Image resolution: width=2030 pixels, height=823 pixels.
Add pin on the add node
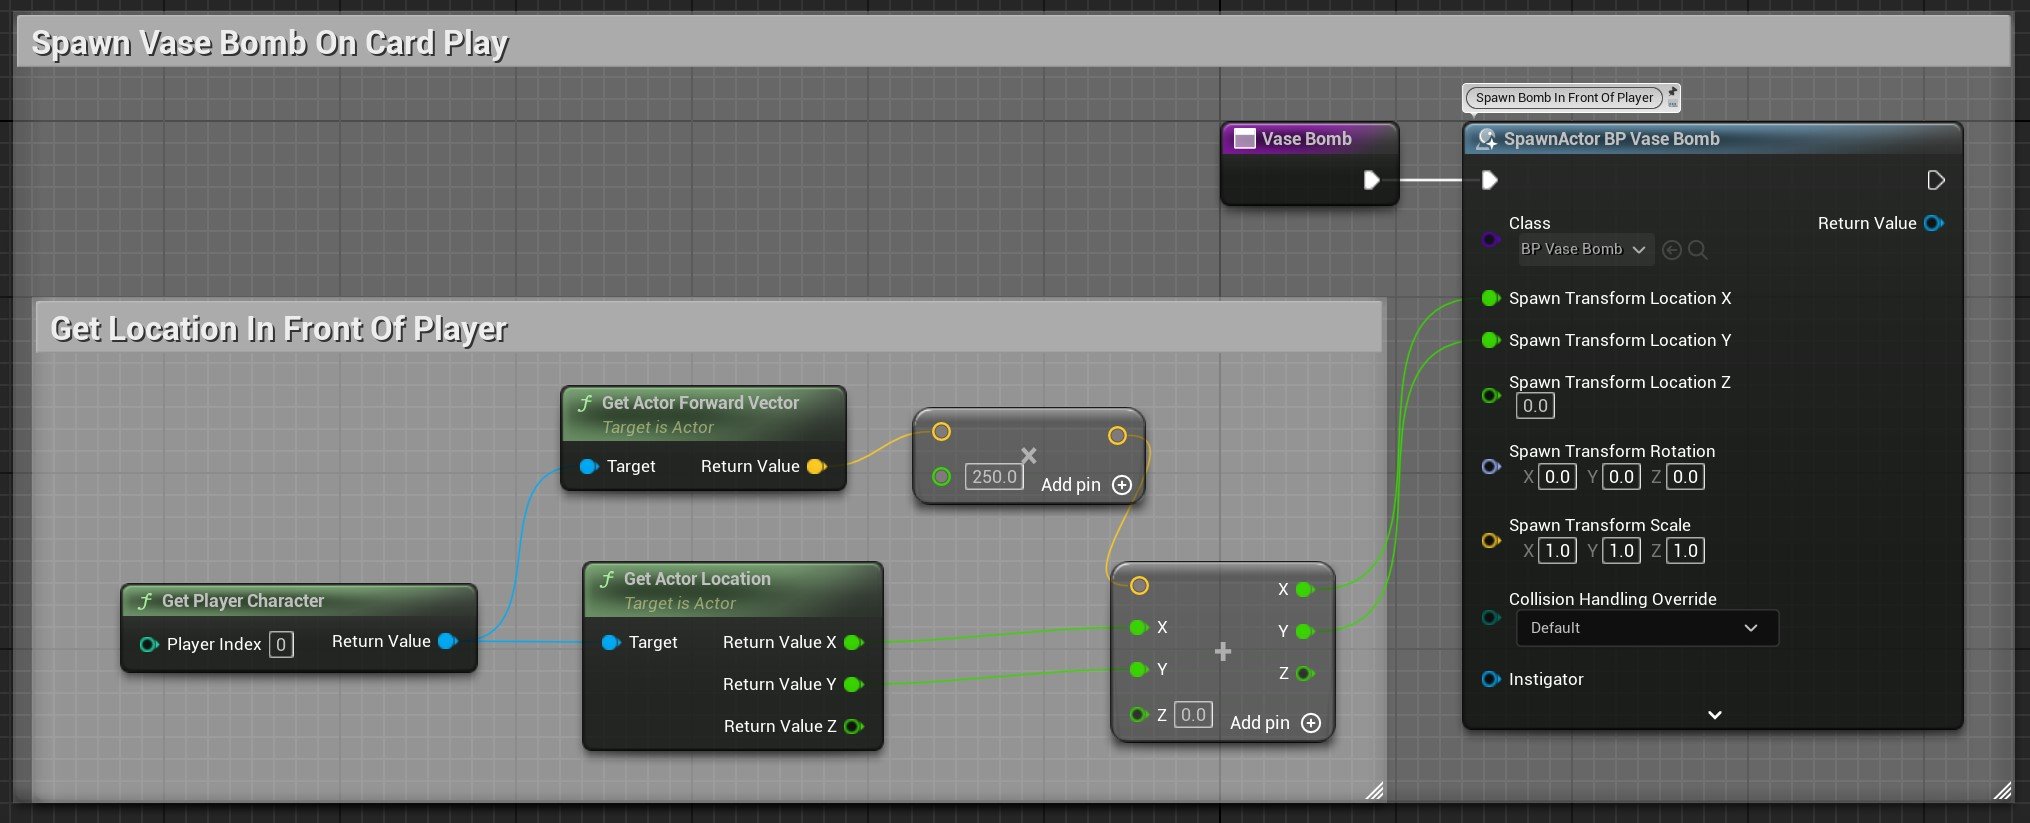[x=1275, y=723]
